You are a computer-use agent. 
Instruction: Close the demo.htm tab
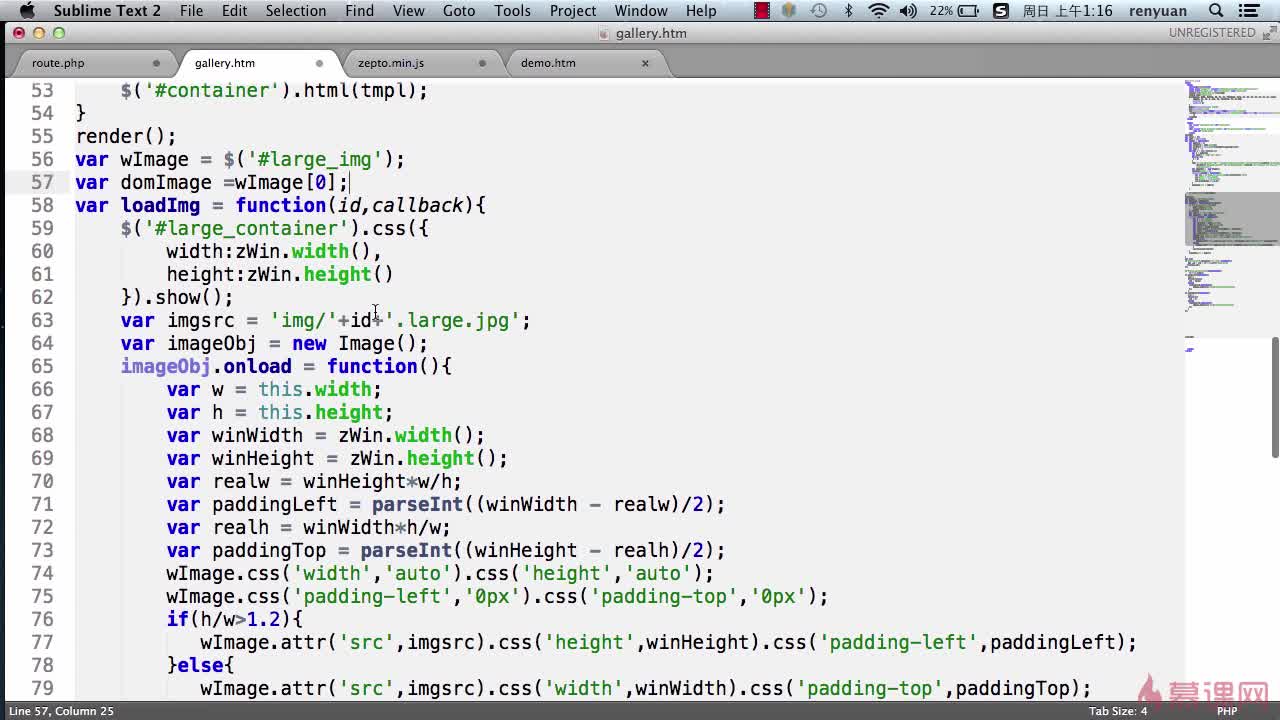(x=645, y=63)
